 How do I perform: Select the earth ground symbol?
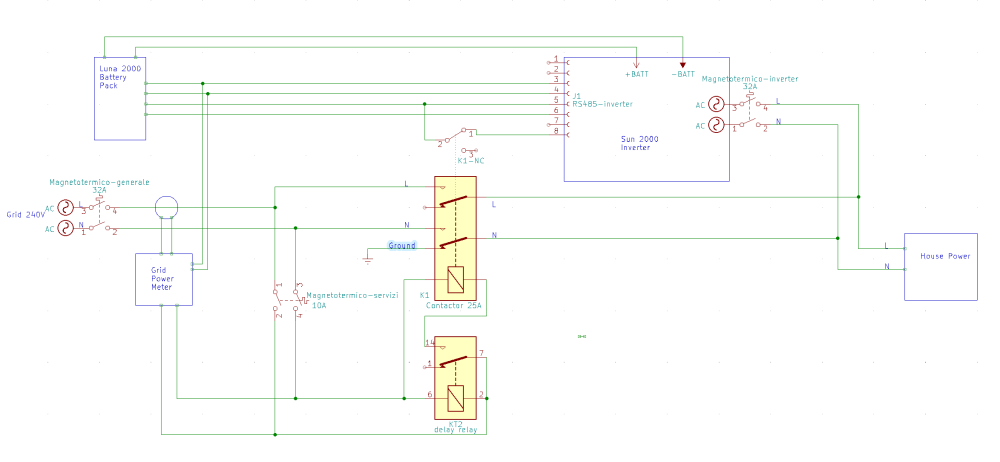click(367, 258)
